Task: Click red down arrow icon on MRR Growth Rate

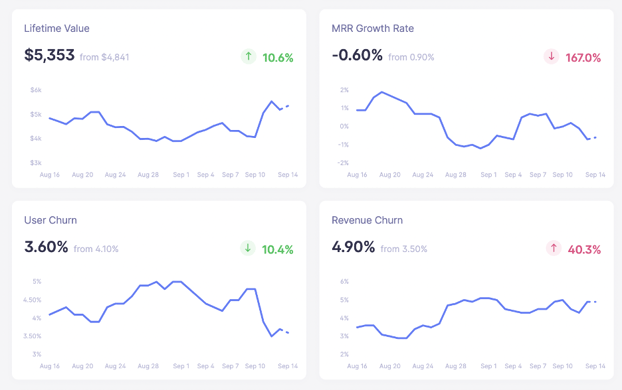Action: 551,57
